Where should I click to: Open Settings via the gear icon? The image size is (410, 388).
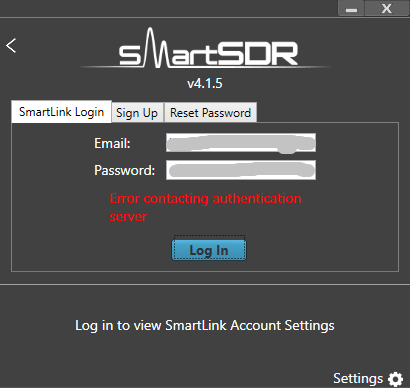tap(396, 379)
